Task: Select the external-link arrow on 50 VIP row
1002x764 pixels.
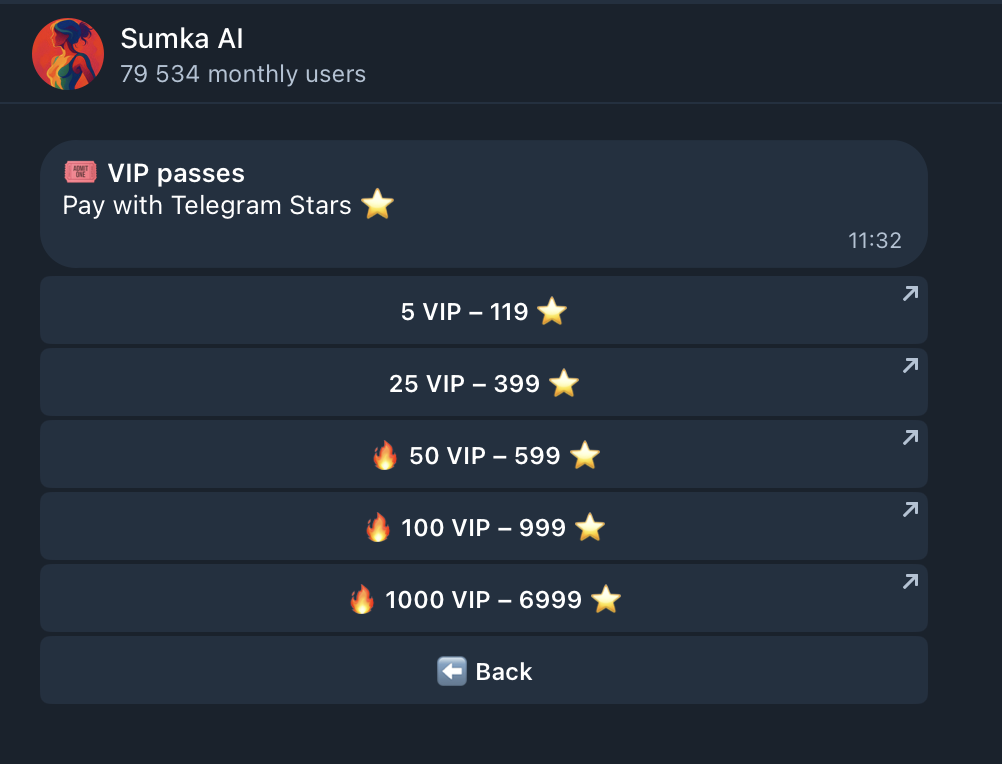Action: point(909,437)
